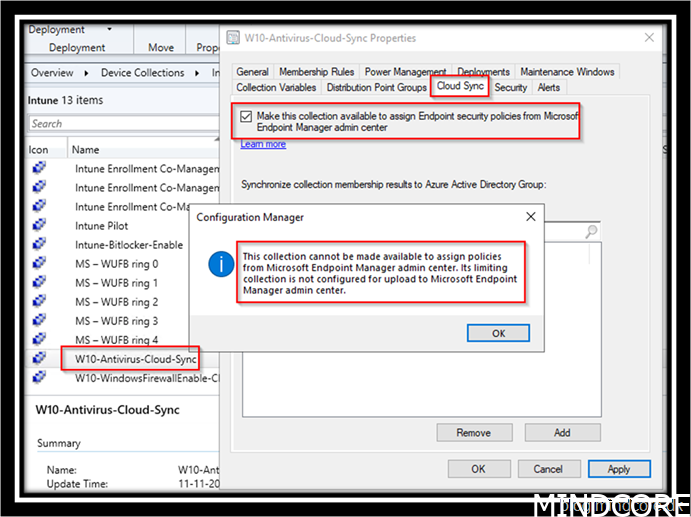Screen dimensions: 691x517
Task: Open the Security tab
Action: (510, 88)
